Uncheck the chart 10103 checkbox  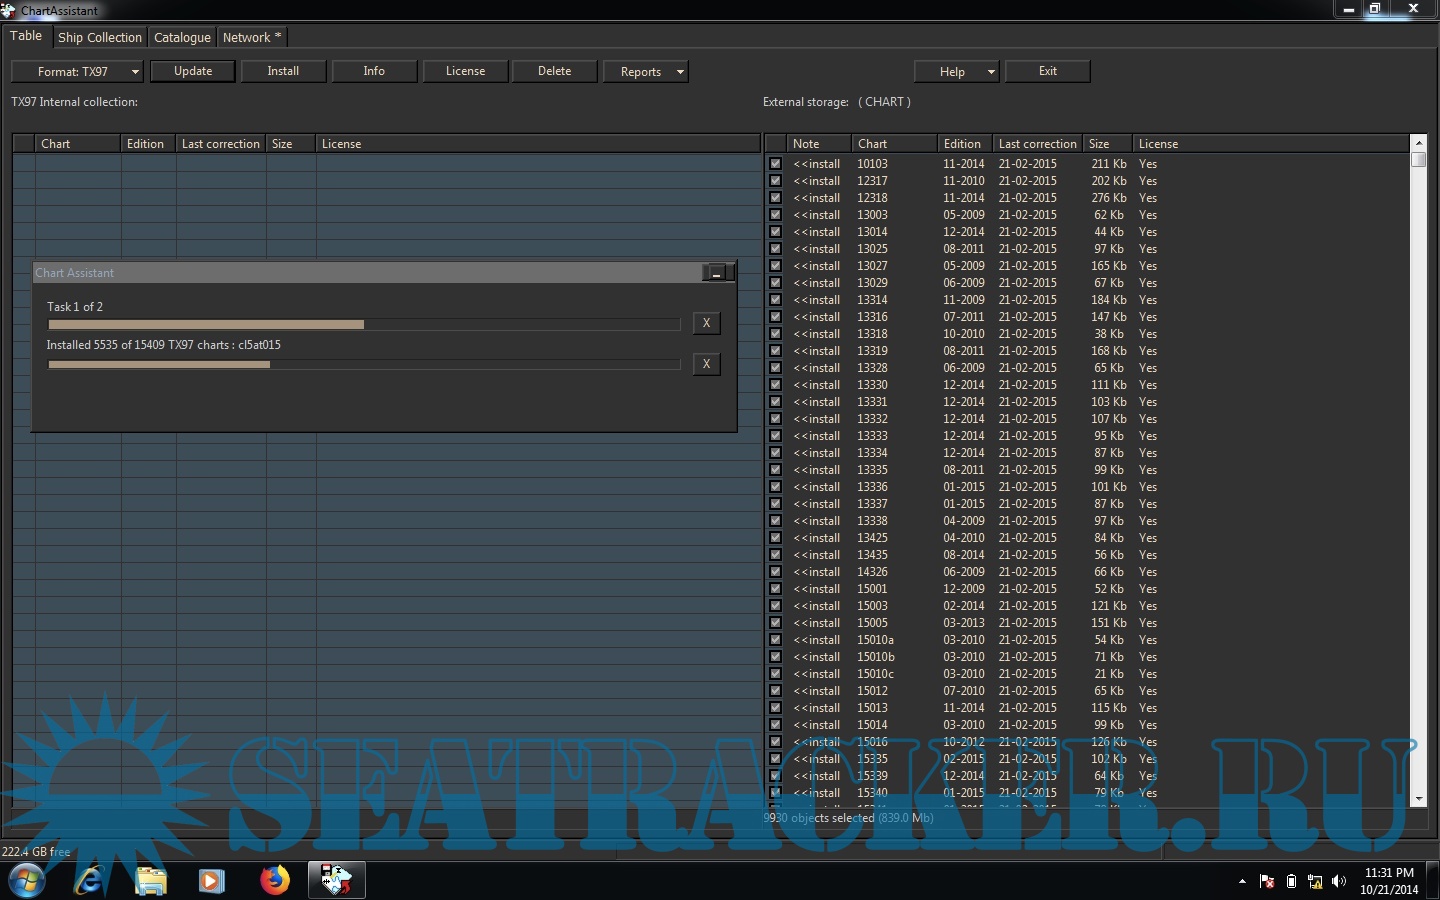pyautogui.click(x=775, y=164)
